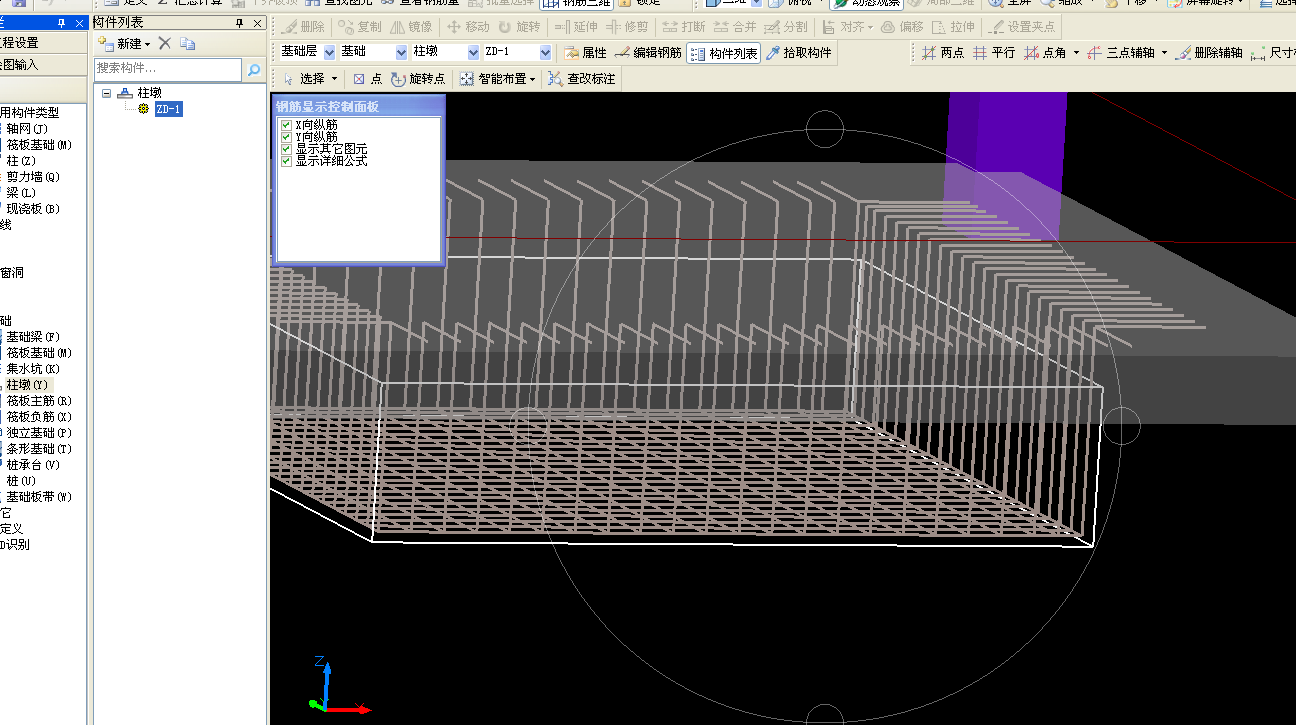Viewport: 1296px width, 725px height.
Task: Select 集水坑(K) in the navigation tree
Action: point(33,369)
